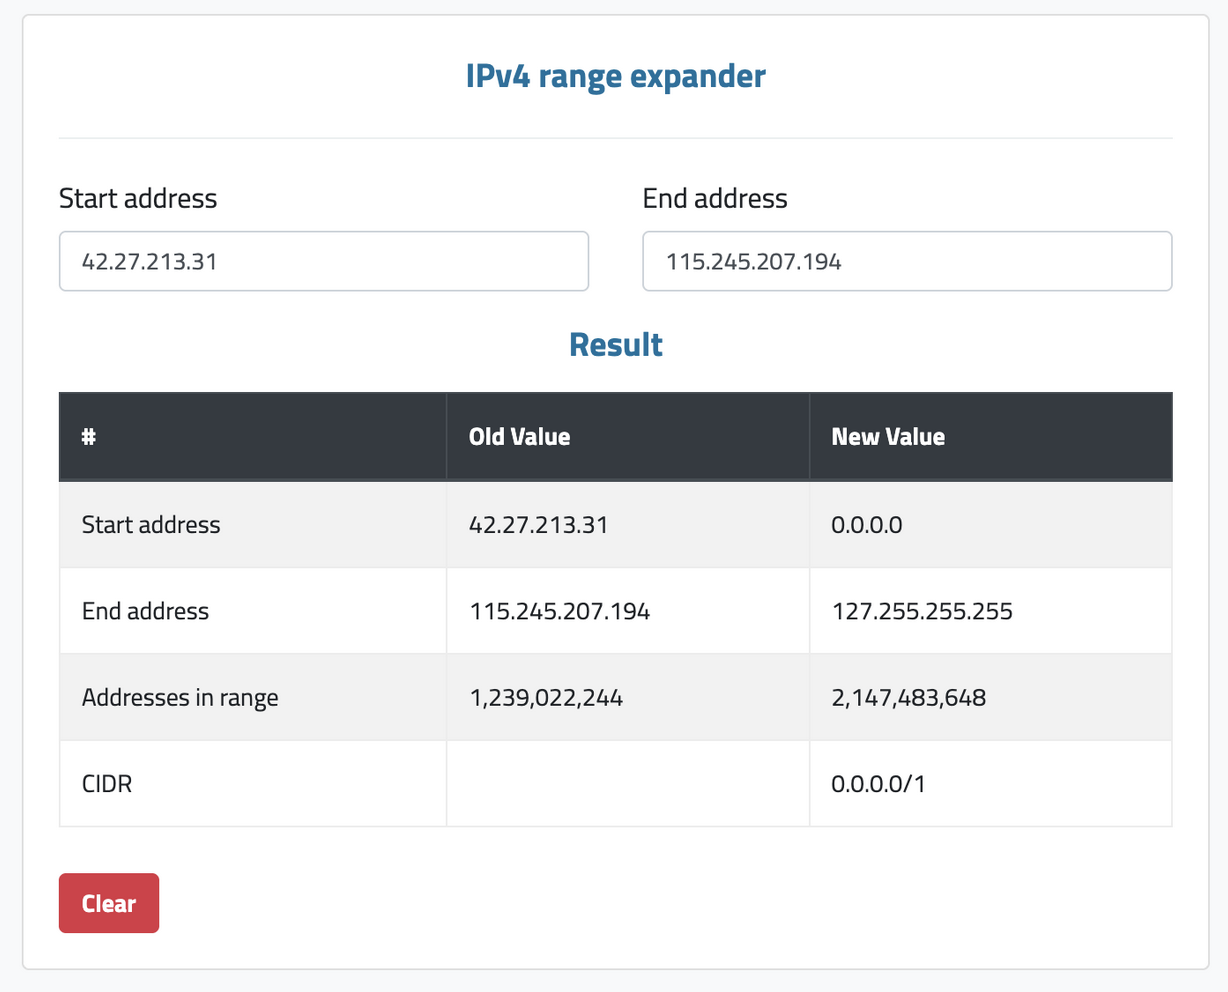Click the CIDR row label

106,784
